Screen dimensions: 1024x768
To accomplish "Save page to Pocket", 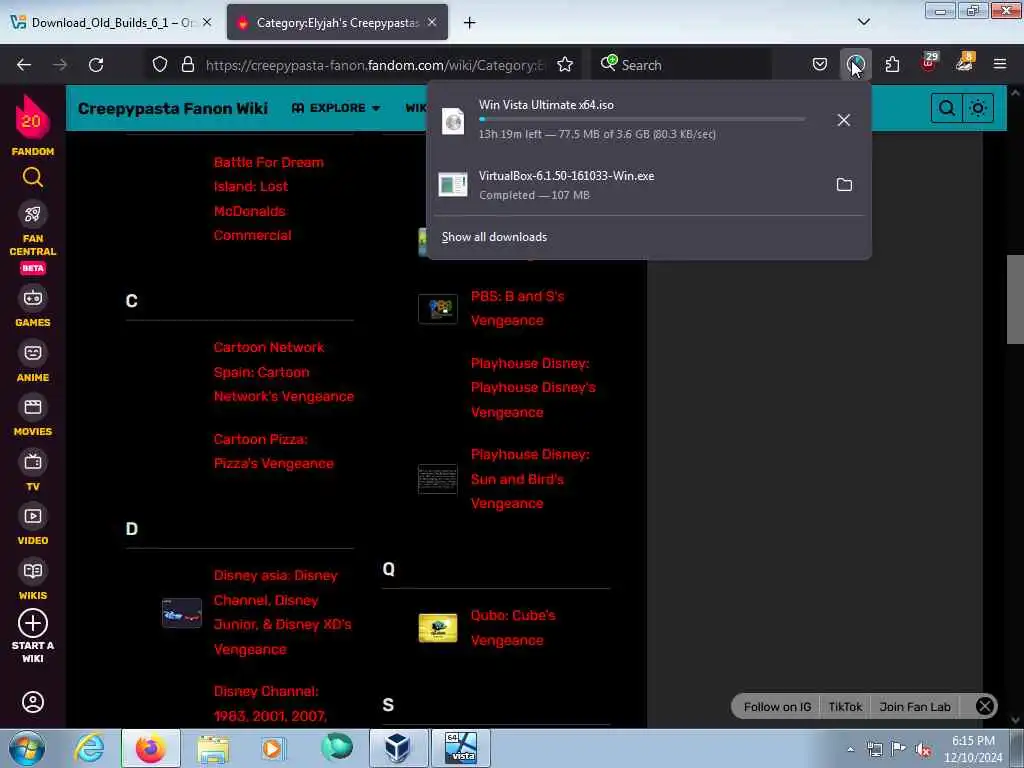I will [820, 64].
